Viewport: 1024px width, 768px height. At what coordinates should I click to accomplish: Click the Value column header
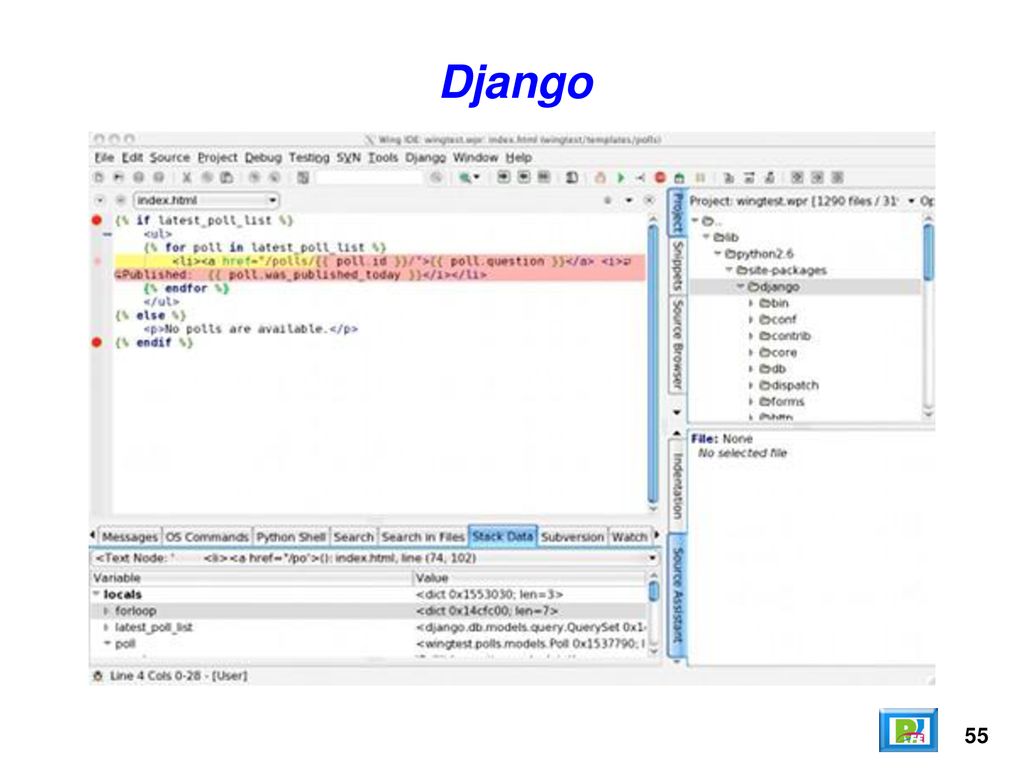[x=530, y=578]
